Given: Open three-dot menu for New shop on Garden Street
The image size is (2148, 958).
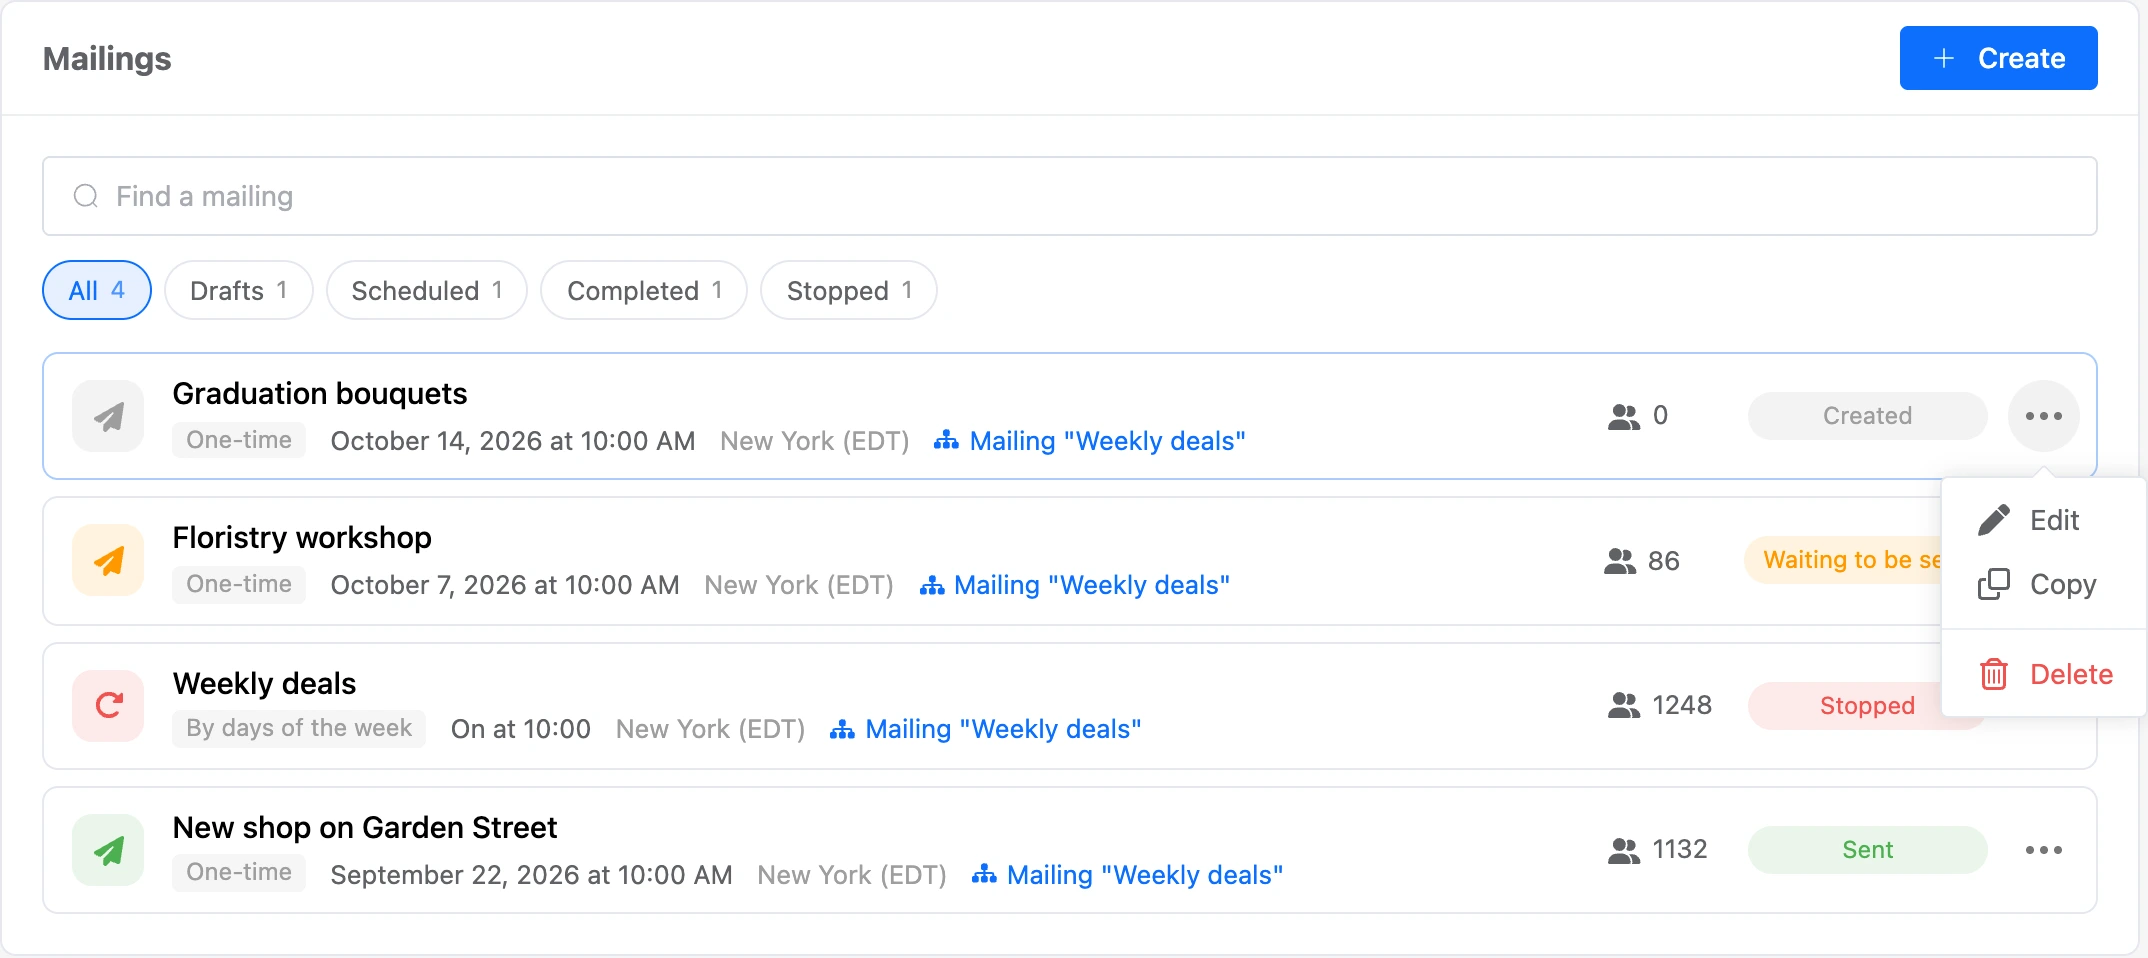Looking at the screenshot, I should pos(2044,850).
